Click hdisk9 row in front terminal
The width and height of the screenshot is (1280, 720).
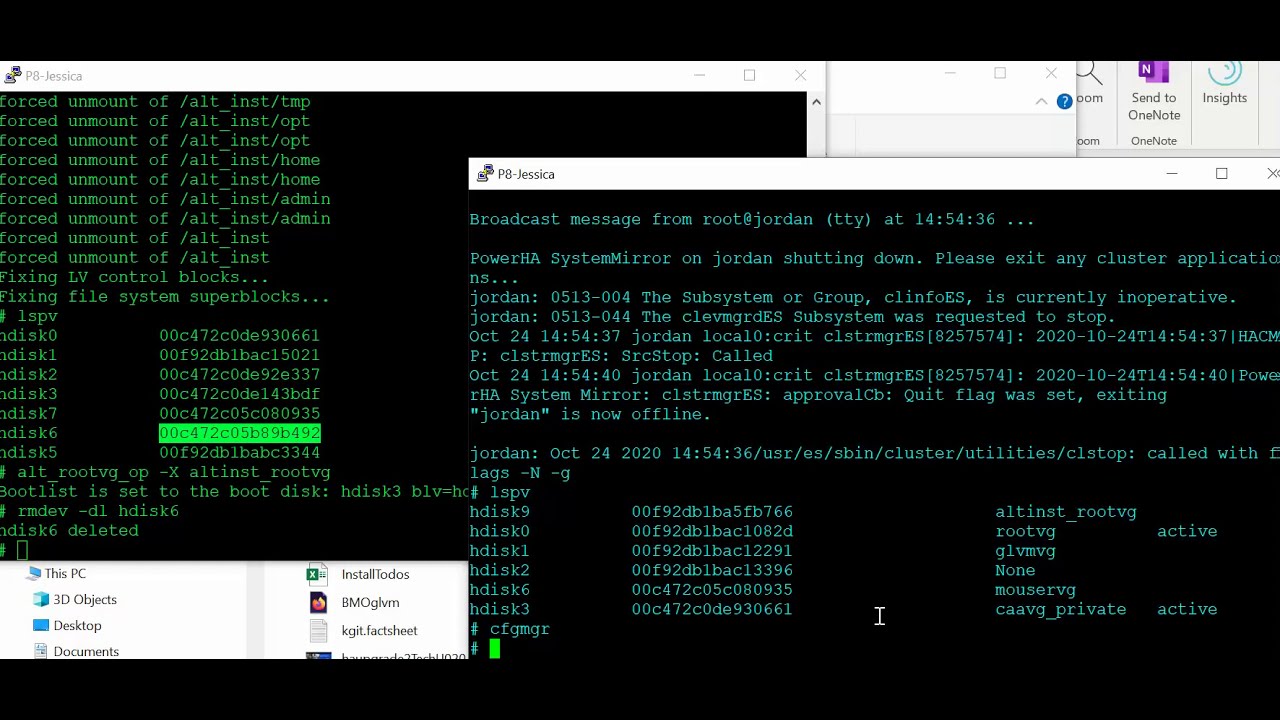[803, 512]
